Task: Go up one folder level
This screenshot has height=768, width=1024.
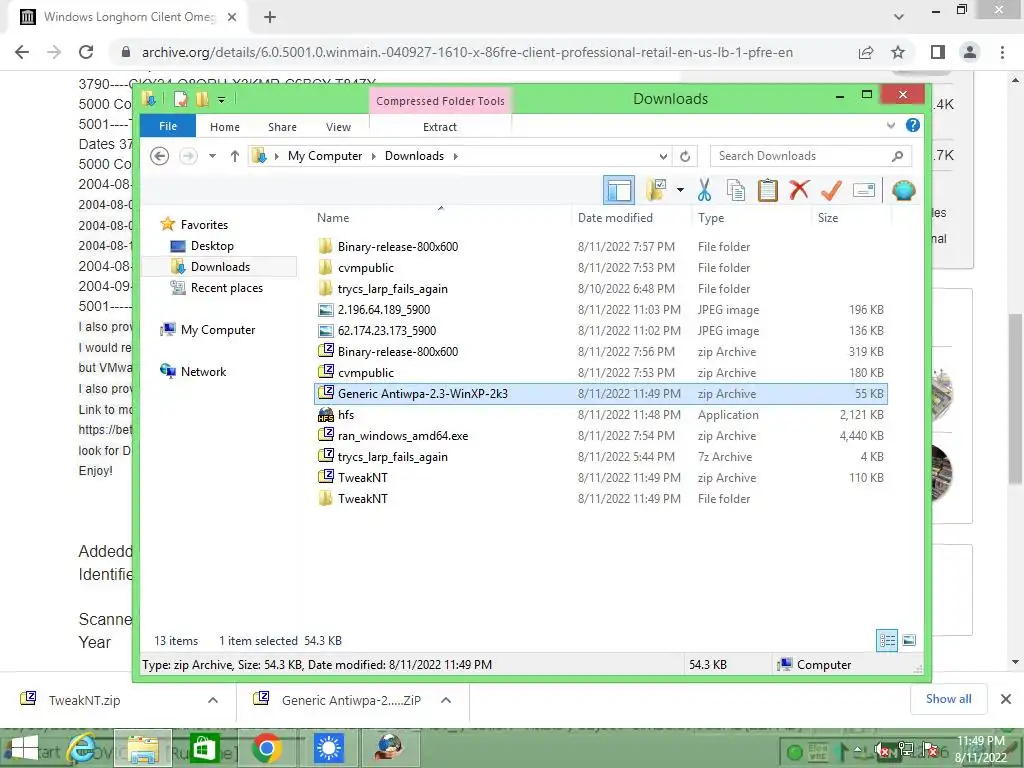Action: (234, 156)
